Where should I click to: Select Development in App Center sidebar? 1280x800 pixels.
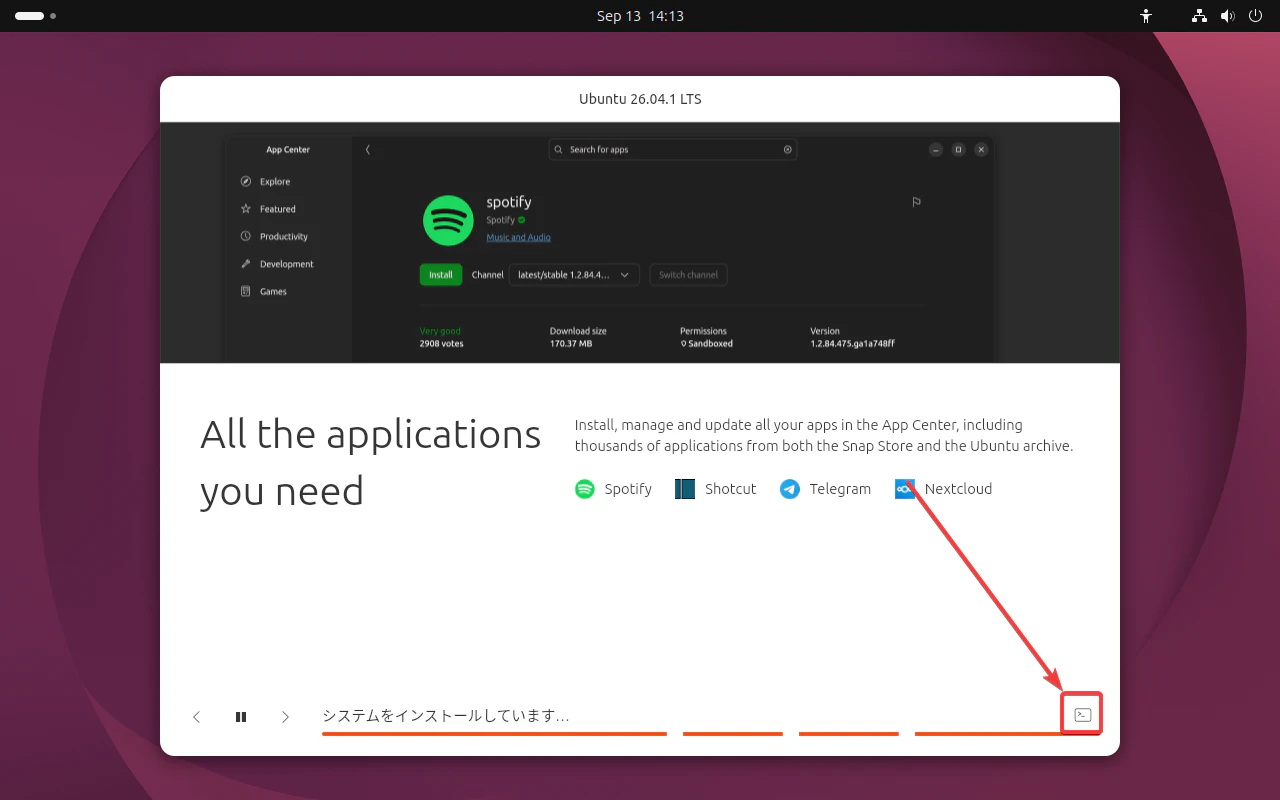(x=287, y=264)
